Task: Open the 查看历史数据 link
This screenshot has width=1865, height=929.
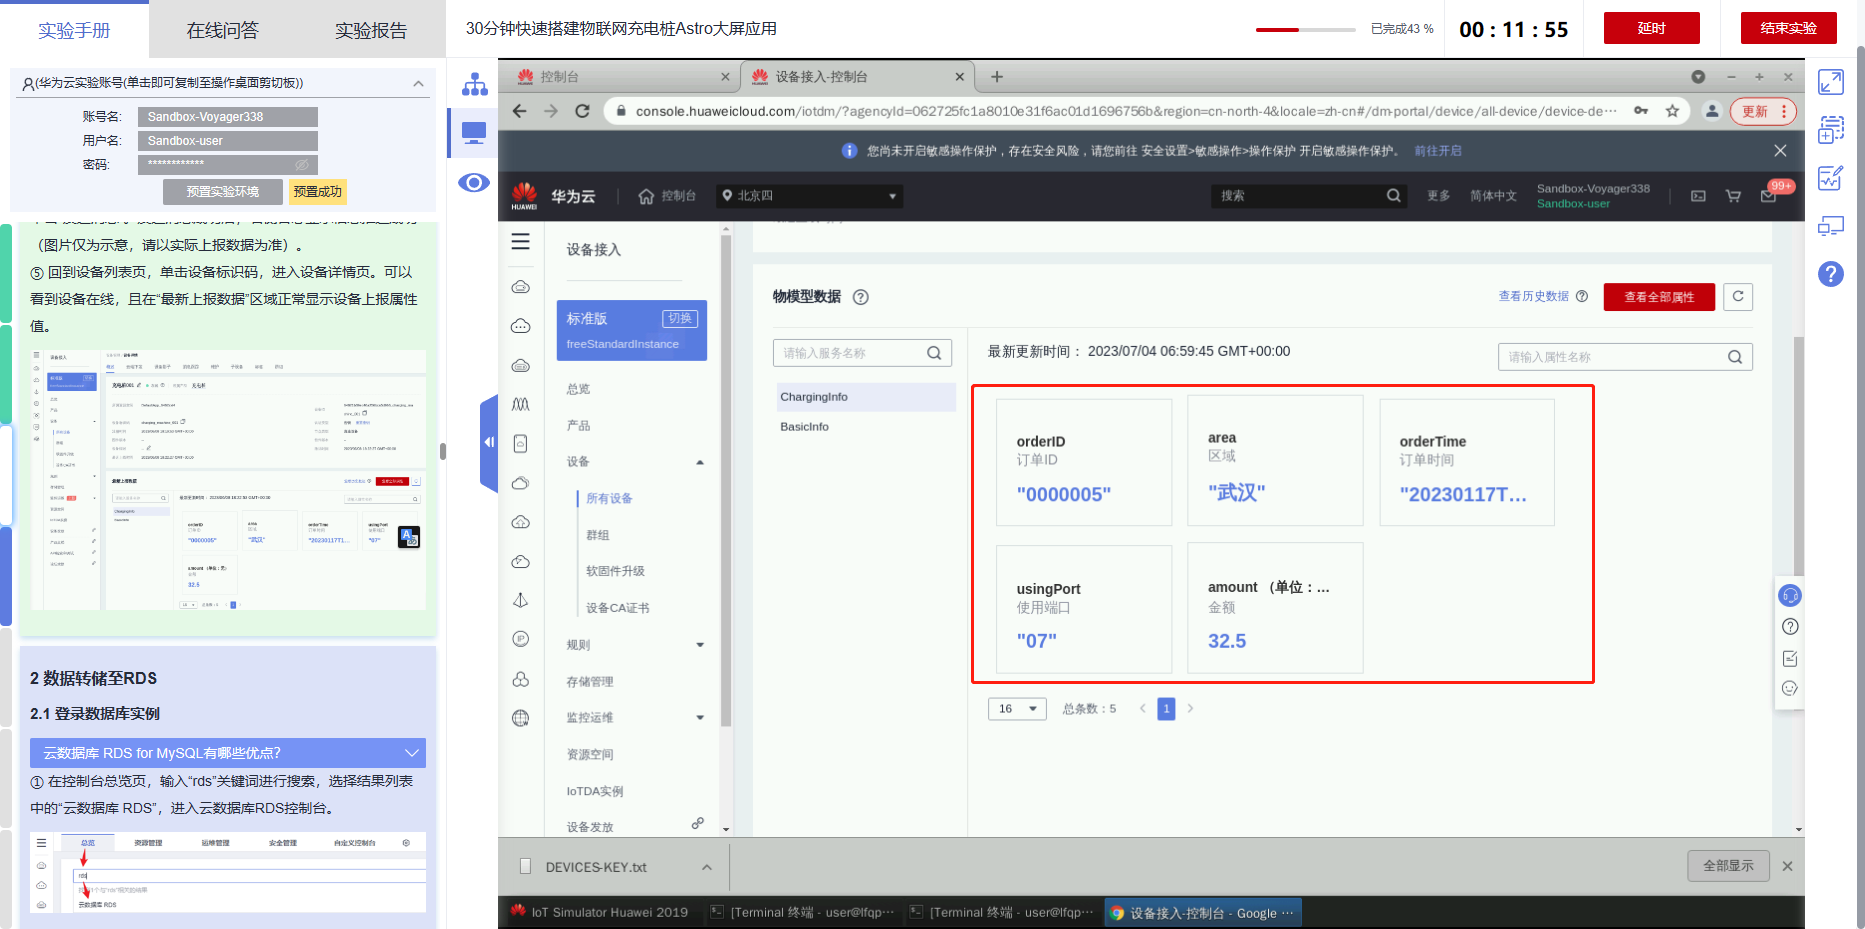Action: pyautogui.click(x=1533, y=296)
